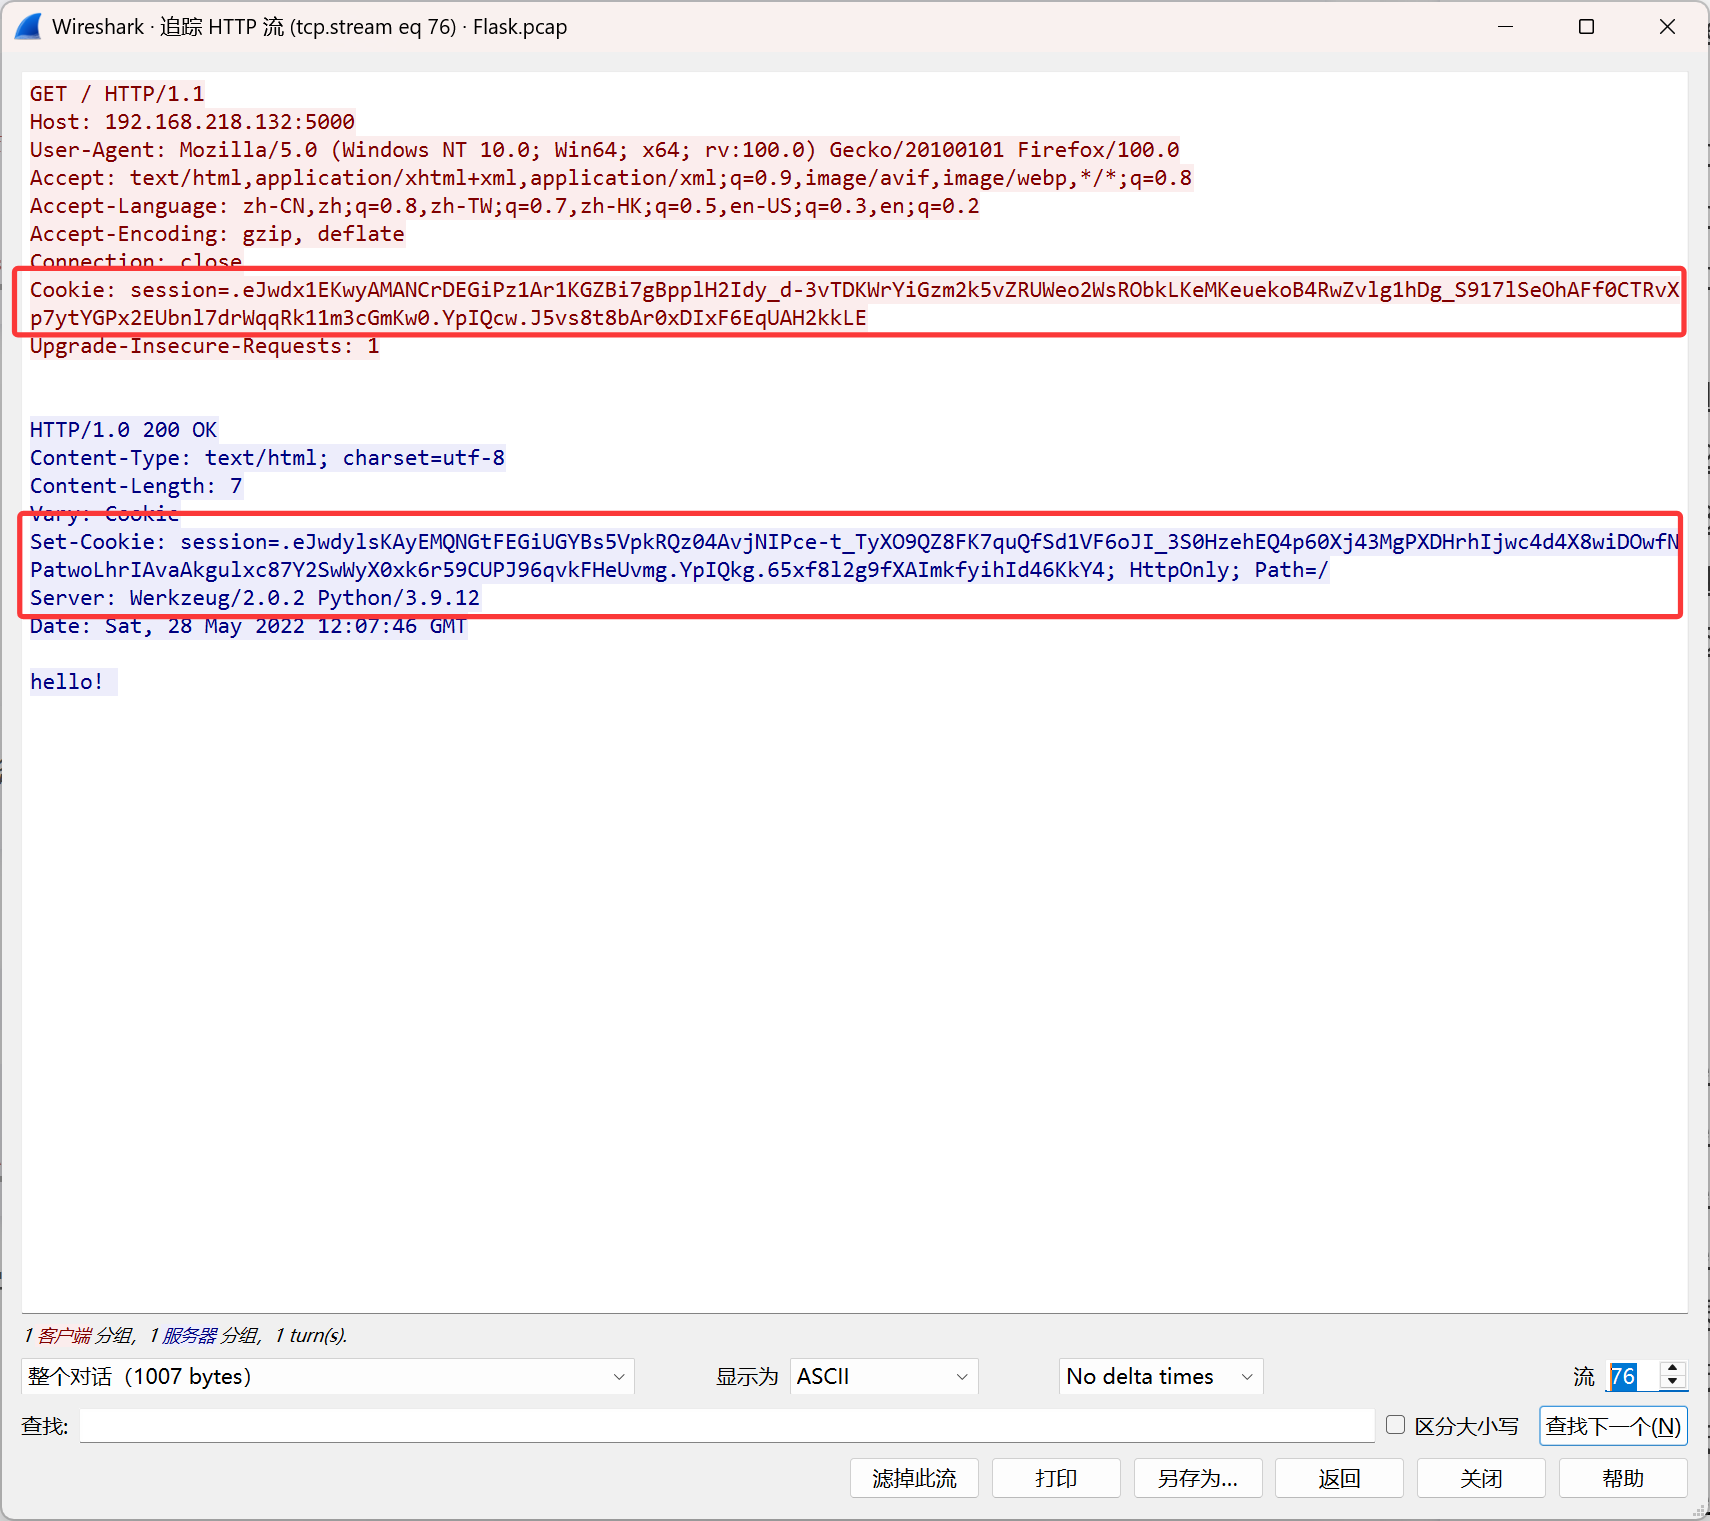Viewport: 1710px width, 1521px height.
Task: Decrease the stream number with down arrow
Action: click(1673, 1384)
